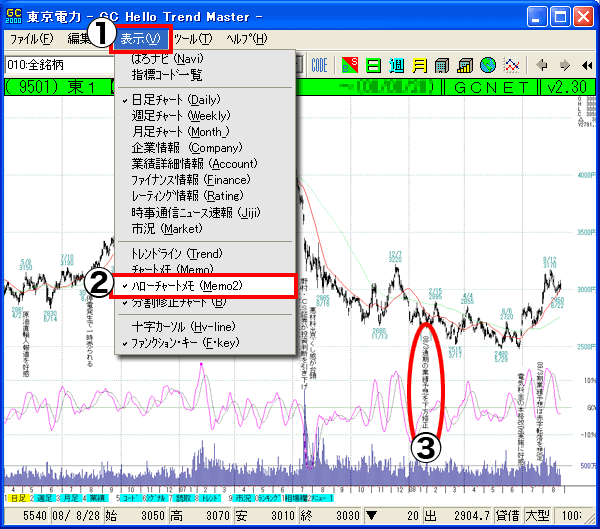The height and width of the screenshot is (529, 600).
Task: Open the ファイル(F) menu
Action: coord(32,39)
